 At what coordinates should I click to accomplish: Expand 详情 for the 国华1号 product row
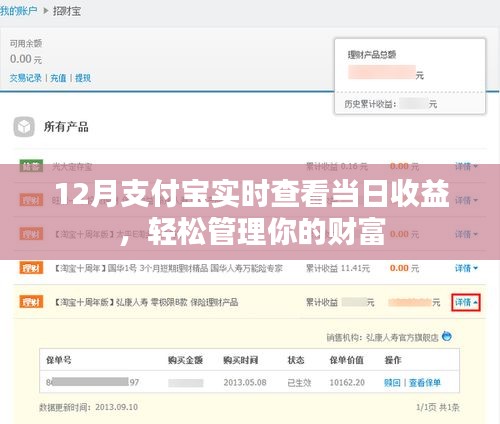coord(466,268)
